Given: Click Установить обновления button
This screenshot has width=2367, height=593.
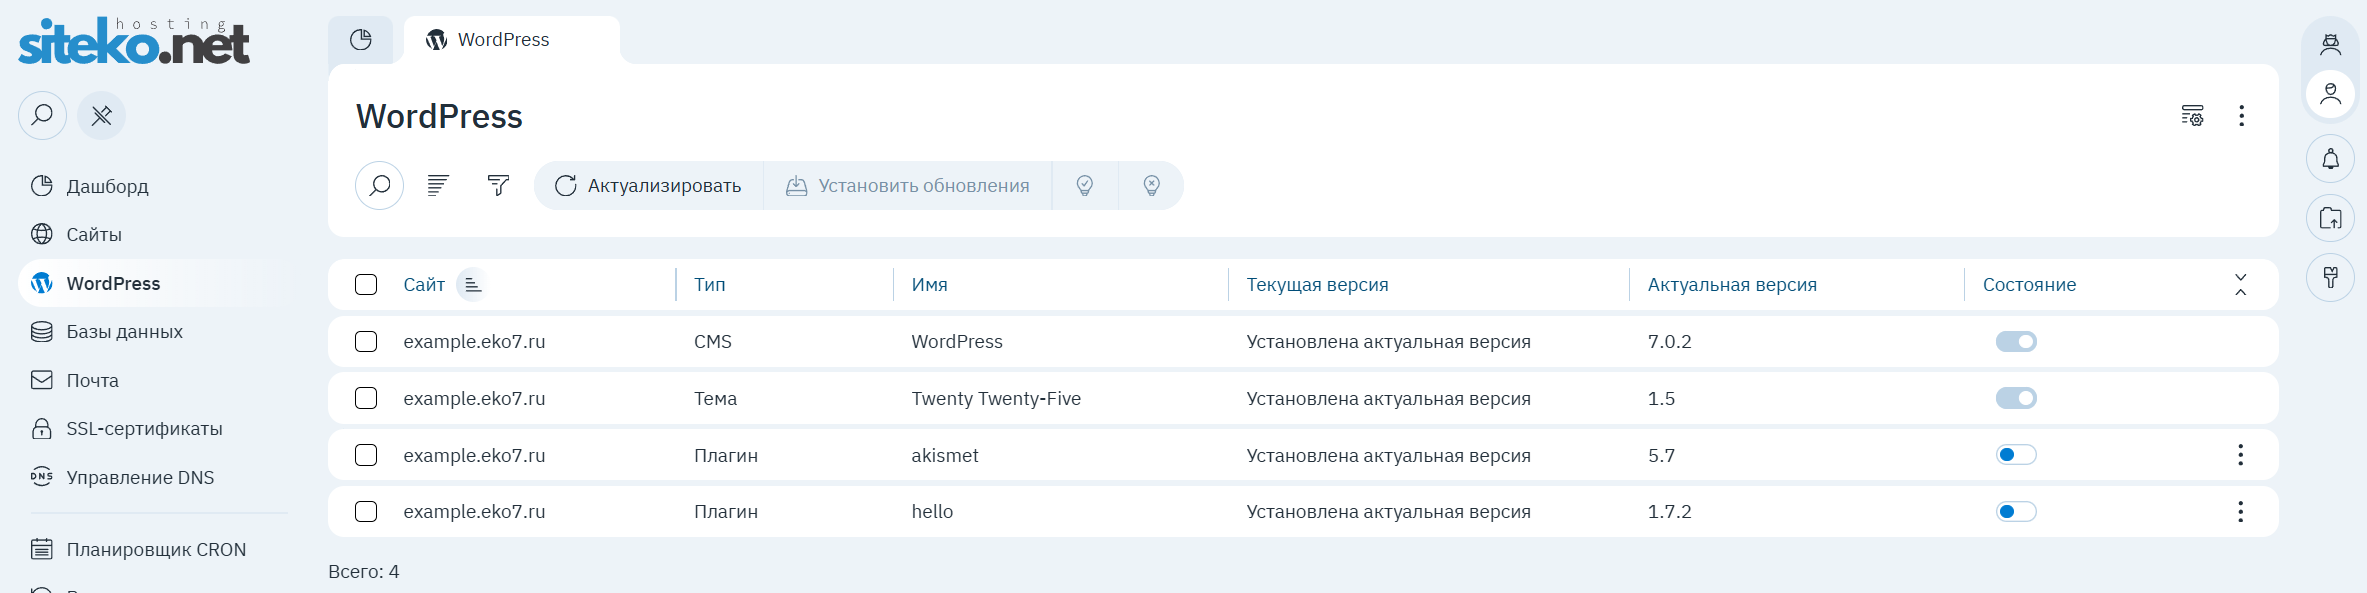Looking at the screenshot, I should pos(908,185).
